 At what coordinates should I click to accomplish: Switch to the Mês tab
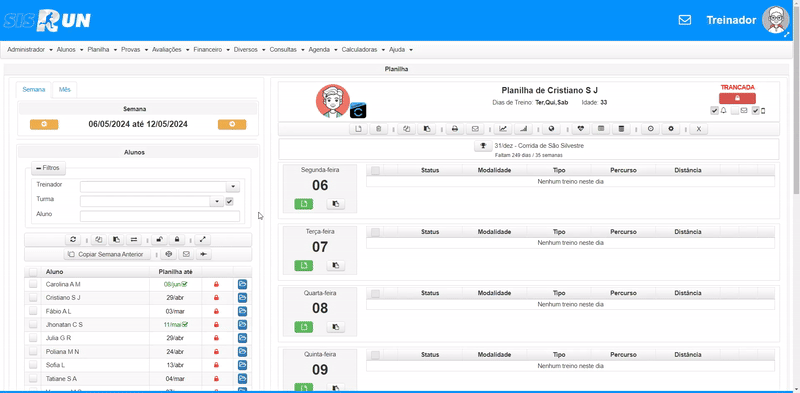[x=65, y=89]
